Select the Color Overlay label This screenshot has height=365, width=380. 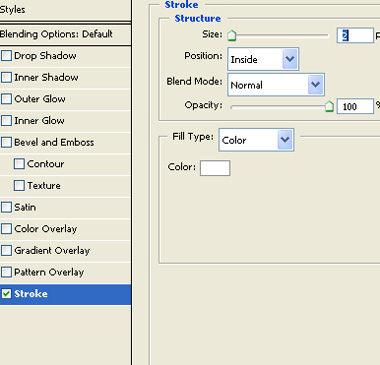[46, 229]
